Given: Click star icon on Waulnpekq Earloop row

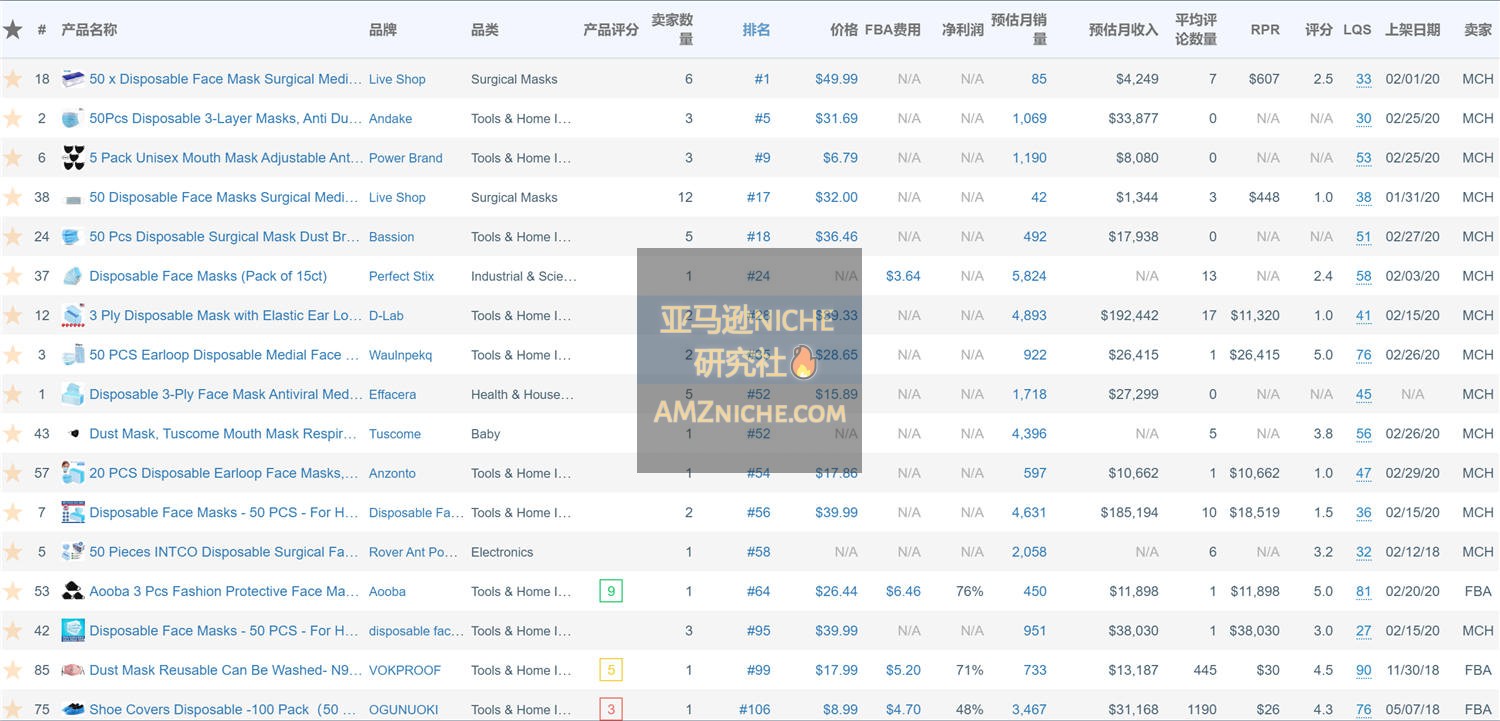Looking at the screenshot, I should click(12, 355).
